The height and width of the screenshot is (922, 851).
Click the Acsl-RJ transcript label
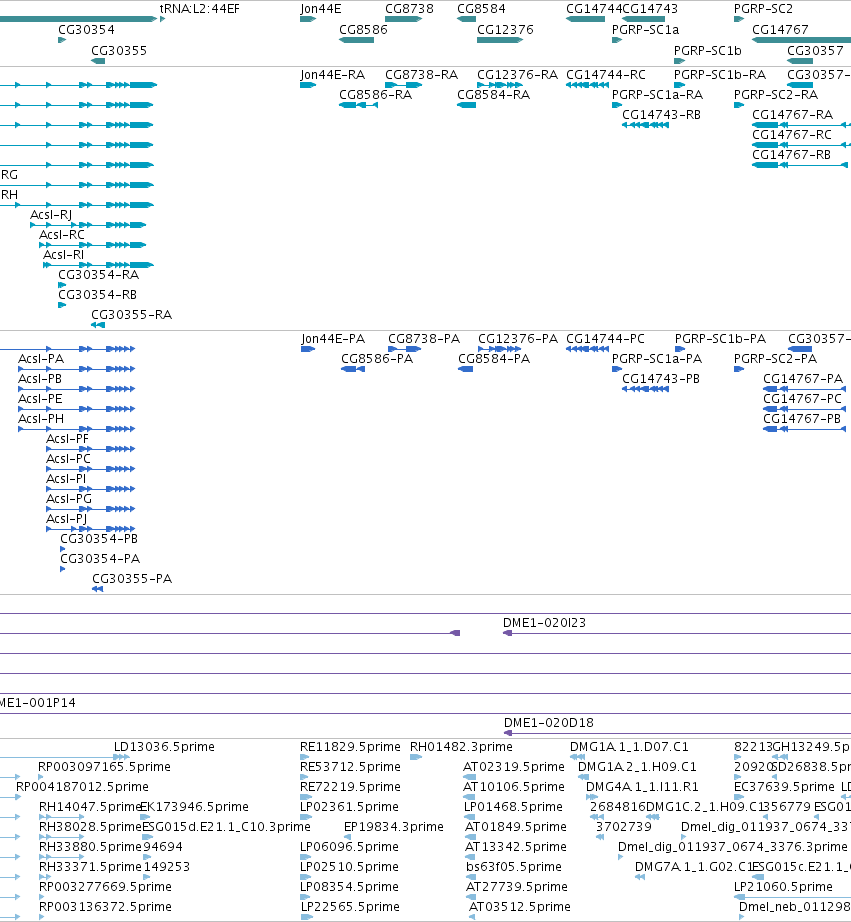point(51,215)
